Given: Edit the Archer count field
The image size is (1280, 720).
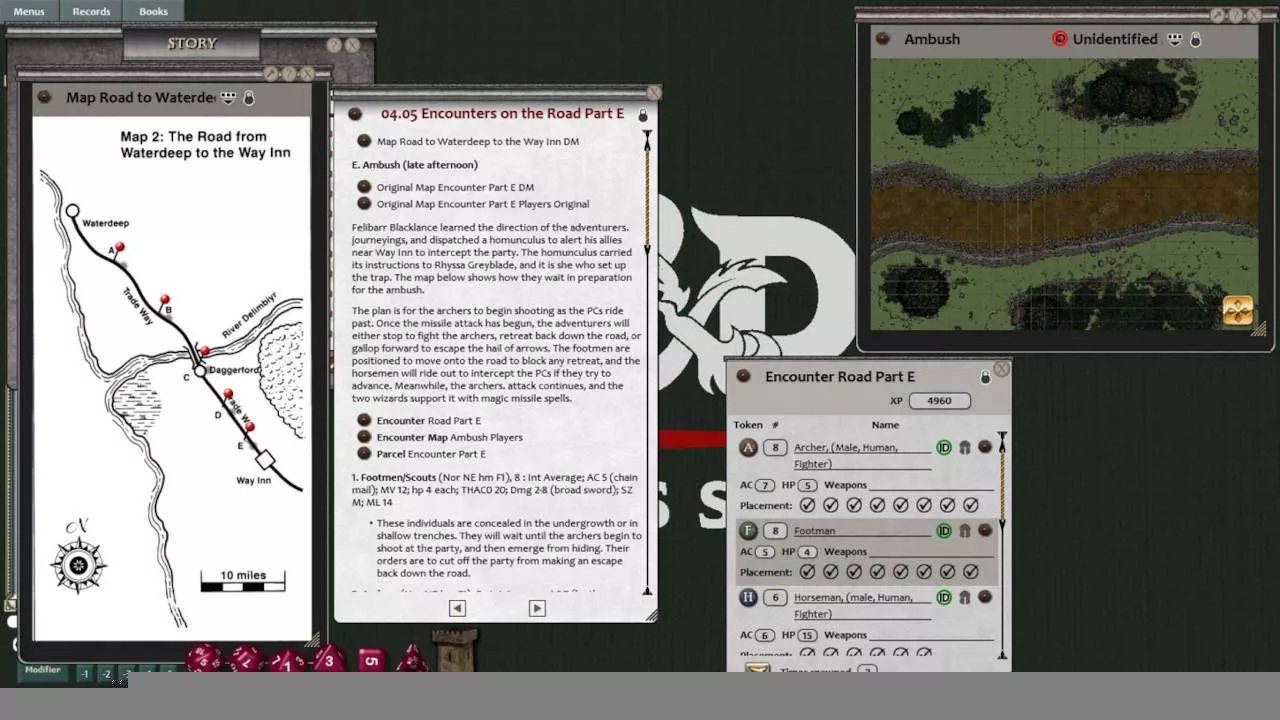Looking at the screenshot, I should 775,447.
